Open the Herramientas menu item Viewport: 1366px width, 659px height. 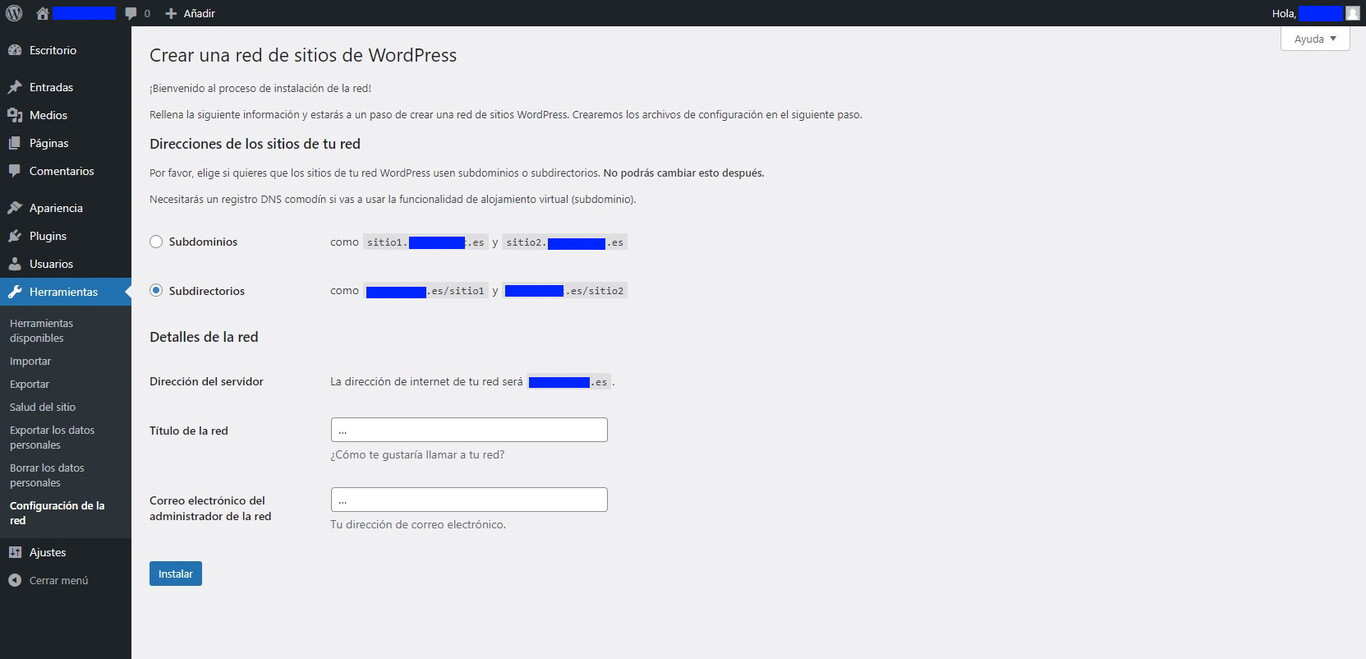tap(65, 292)
